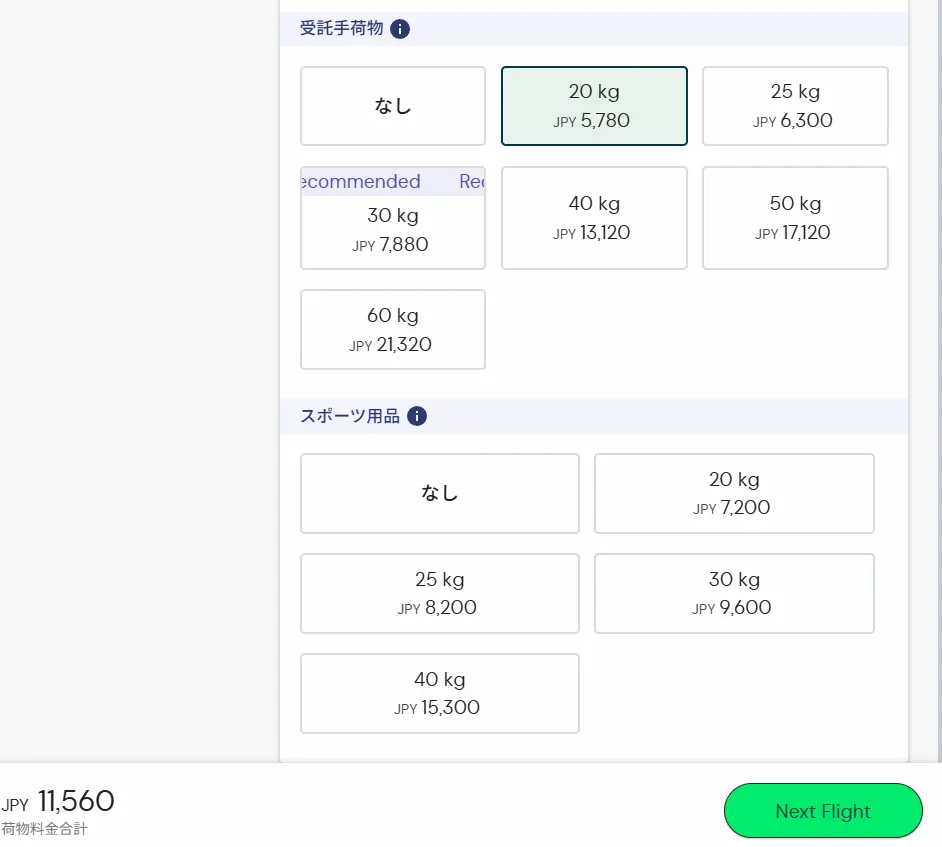Select 25 kg sports equipment JPY 8,200
942x847 pixels.
tap(440, 593)
